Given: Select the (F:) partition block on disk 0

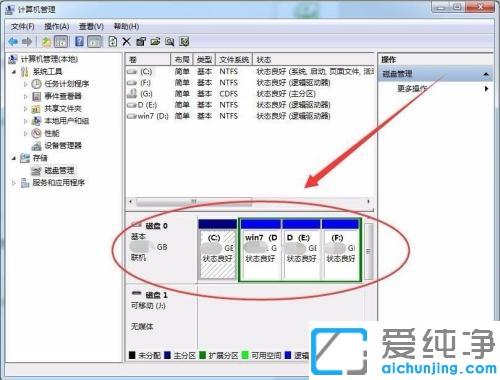Looking at the screenshot, I should click(341, 249).
